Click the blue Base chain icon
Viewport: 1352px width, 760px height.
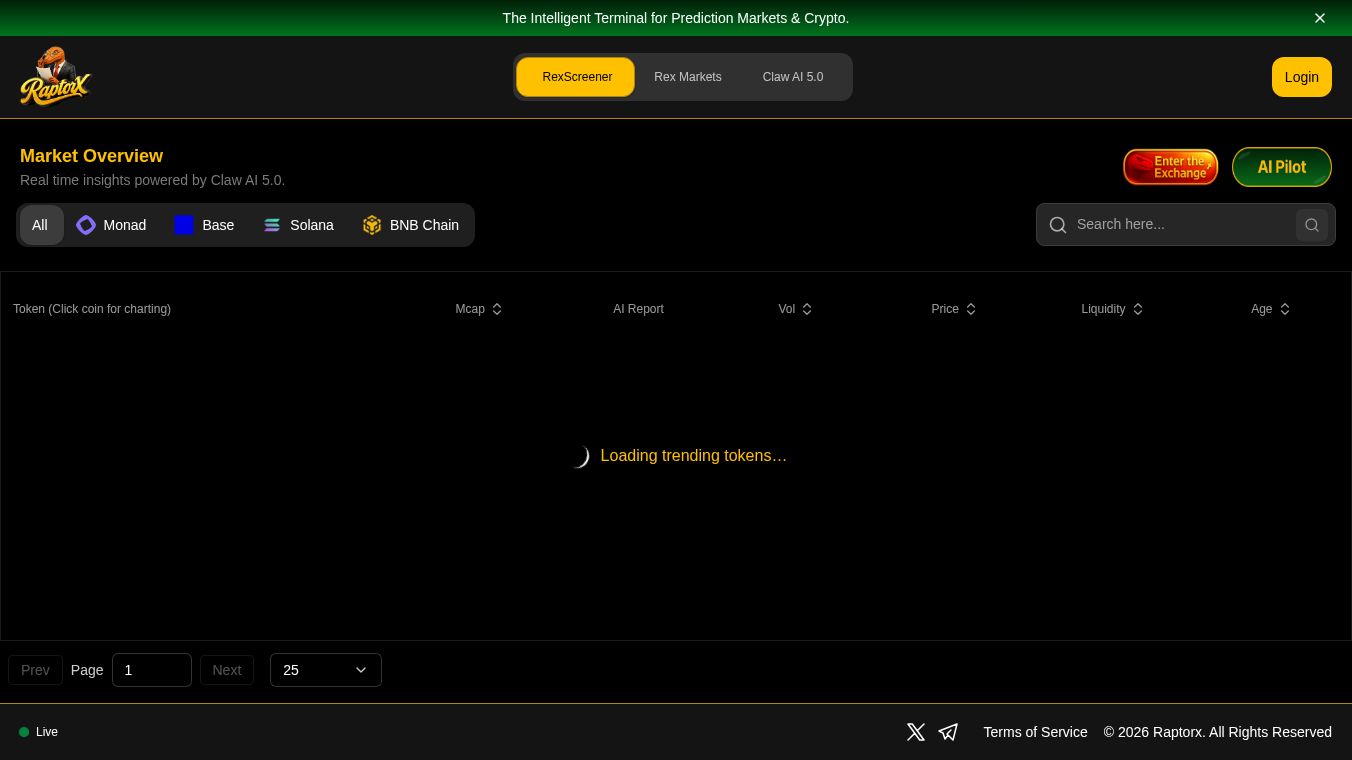(184, 225)
